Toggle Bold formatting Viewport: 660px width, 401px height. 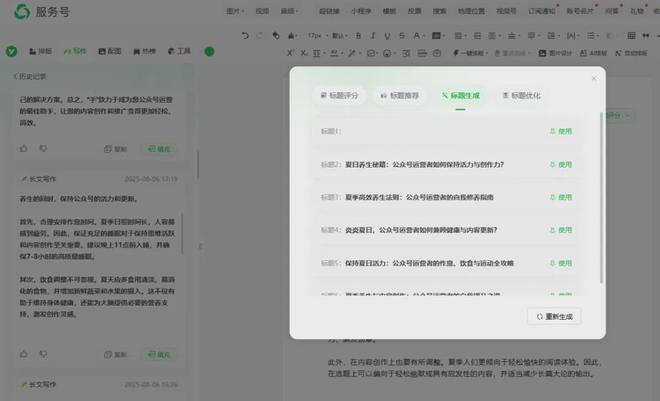click(358, 36)
